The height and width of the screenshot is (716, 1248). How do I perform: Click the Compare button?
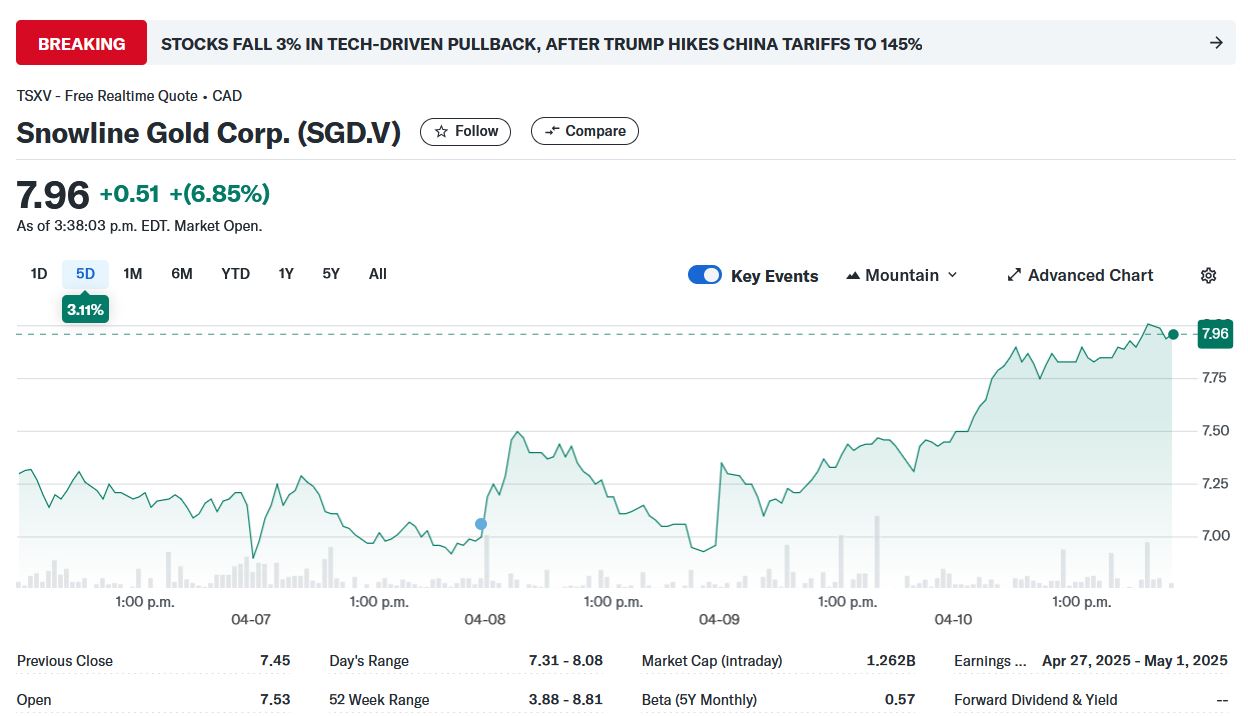585,131
